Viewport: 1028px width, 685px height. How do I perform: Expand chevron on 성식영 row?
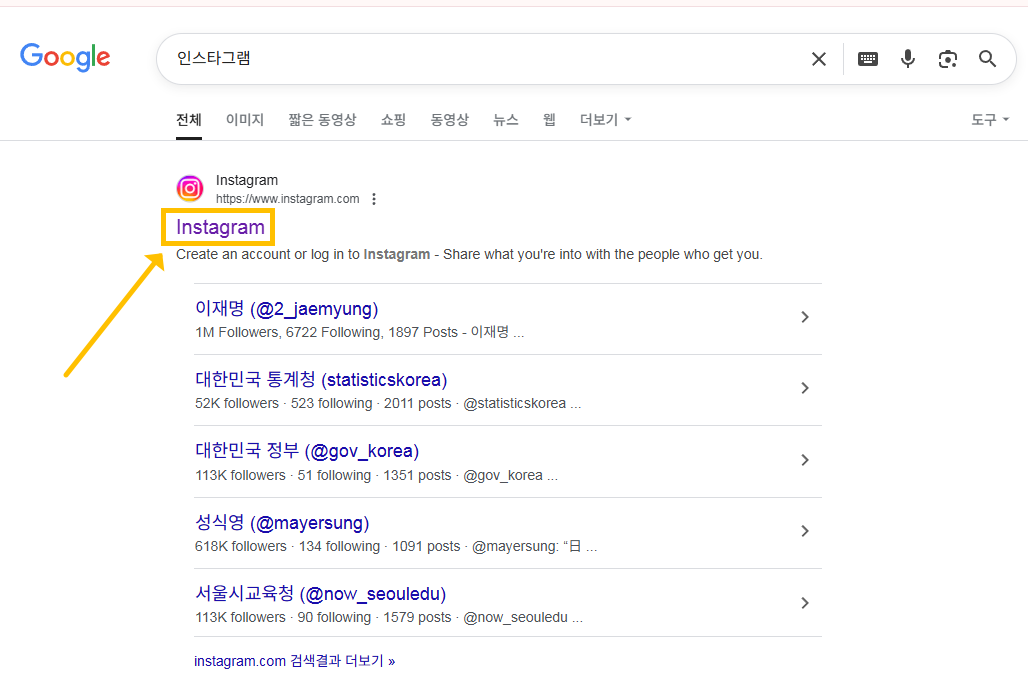[804, 531]
